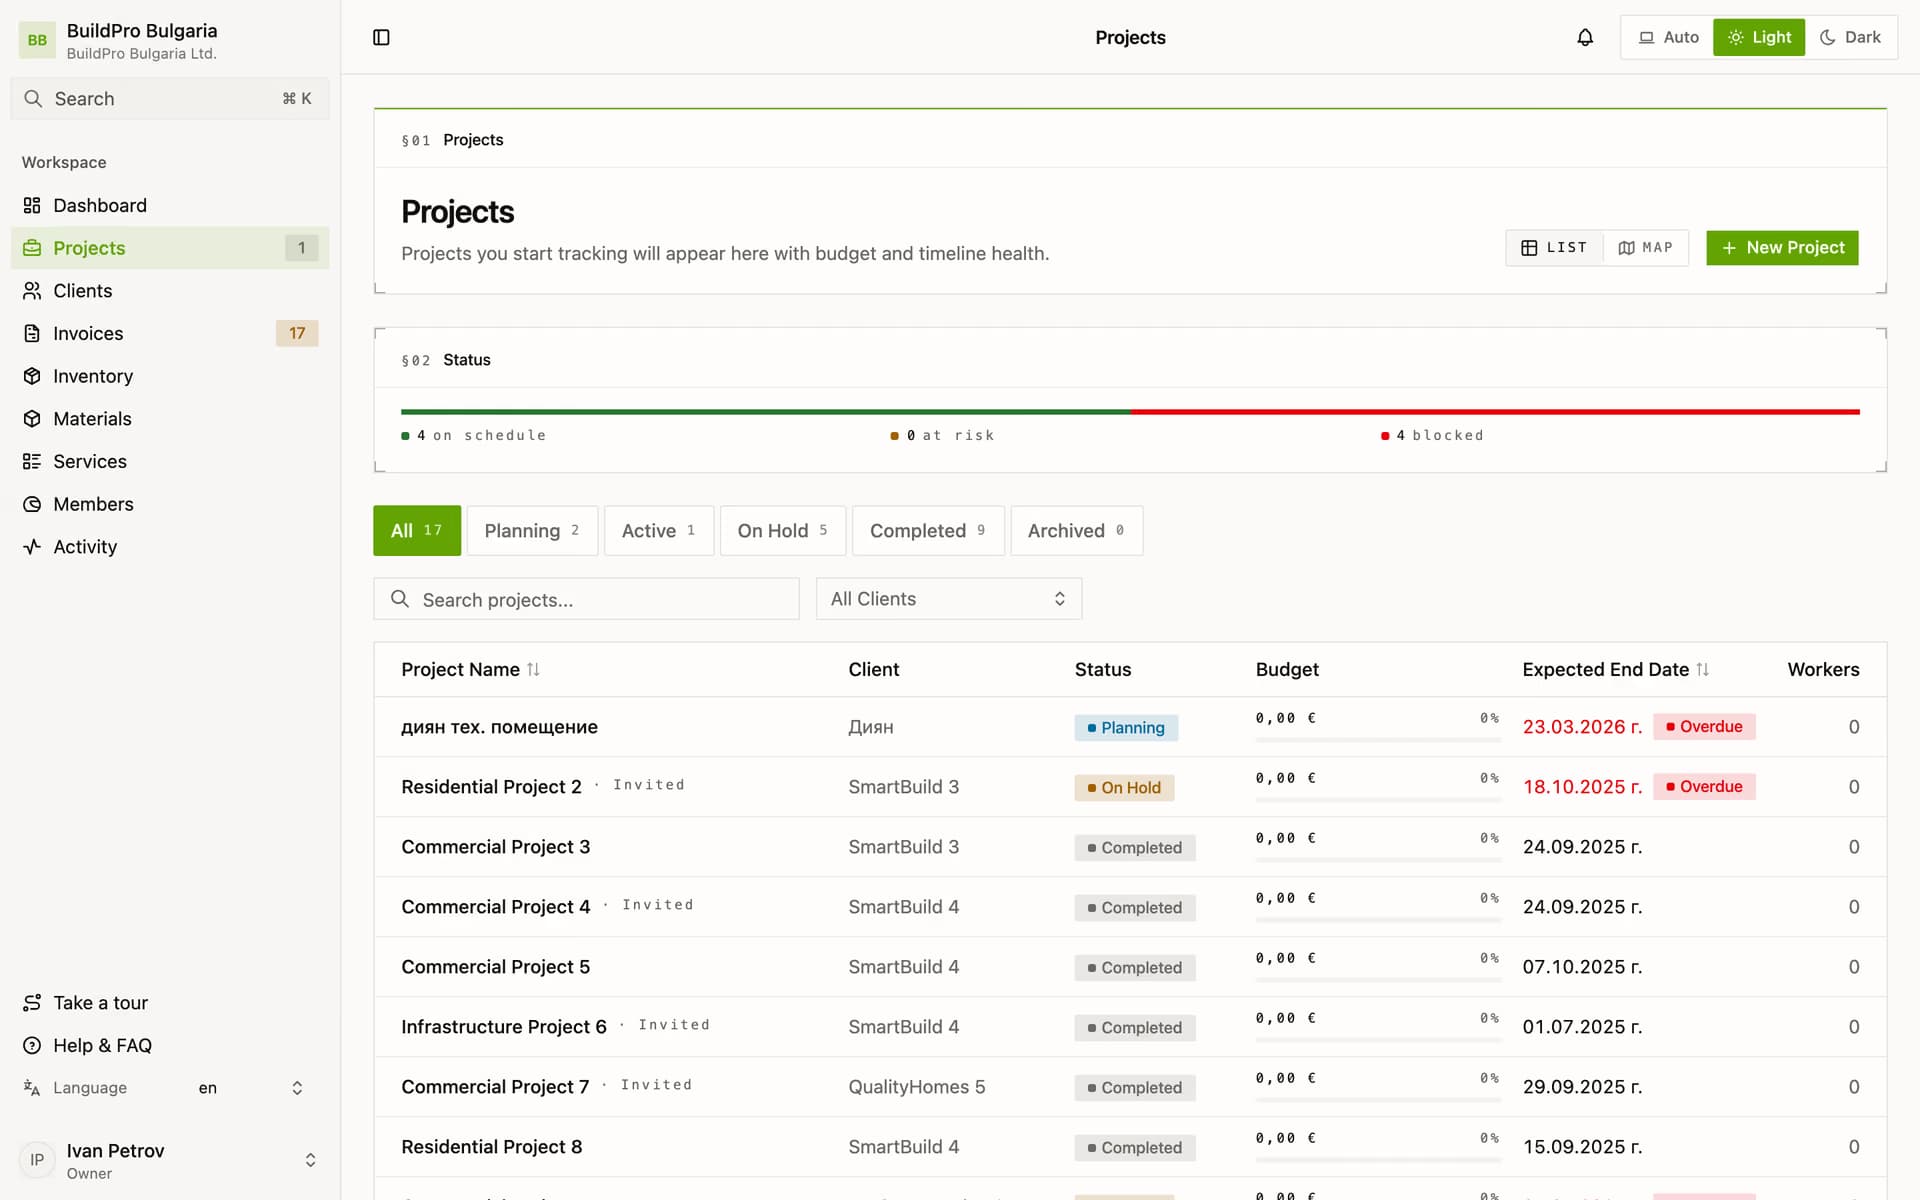Screen dimensions: 1920x1200
Task: Select the Archived tab
Action: point(1077,530)
